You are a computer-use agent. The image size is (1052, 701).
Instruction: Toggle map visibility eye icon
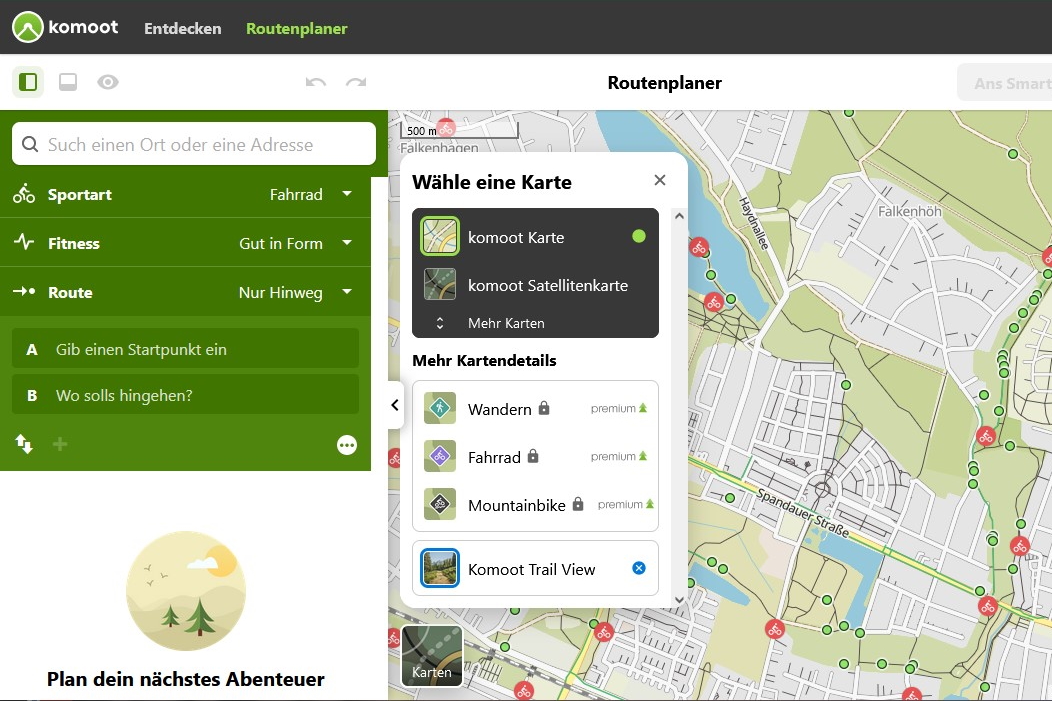(x=108, y=82)
